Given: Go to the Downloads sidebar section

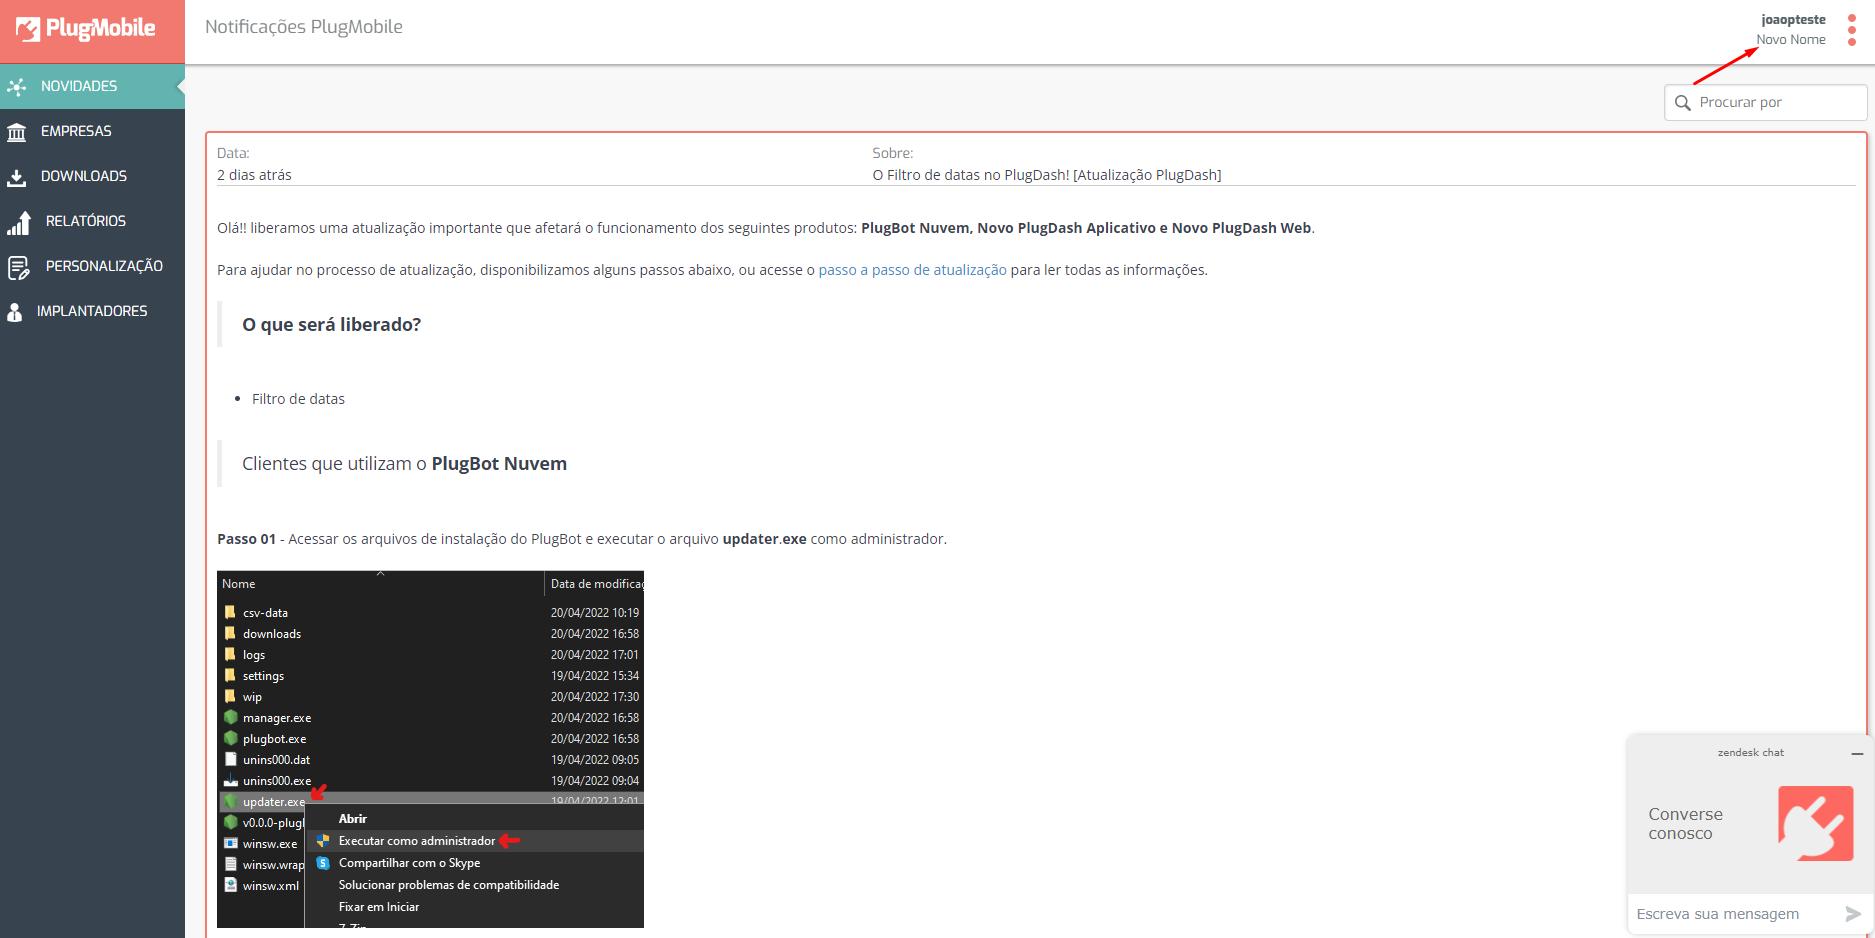Looking at the screenshot, I should (x=92, y=176).
